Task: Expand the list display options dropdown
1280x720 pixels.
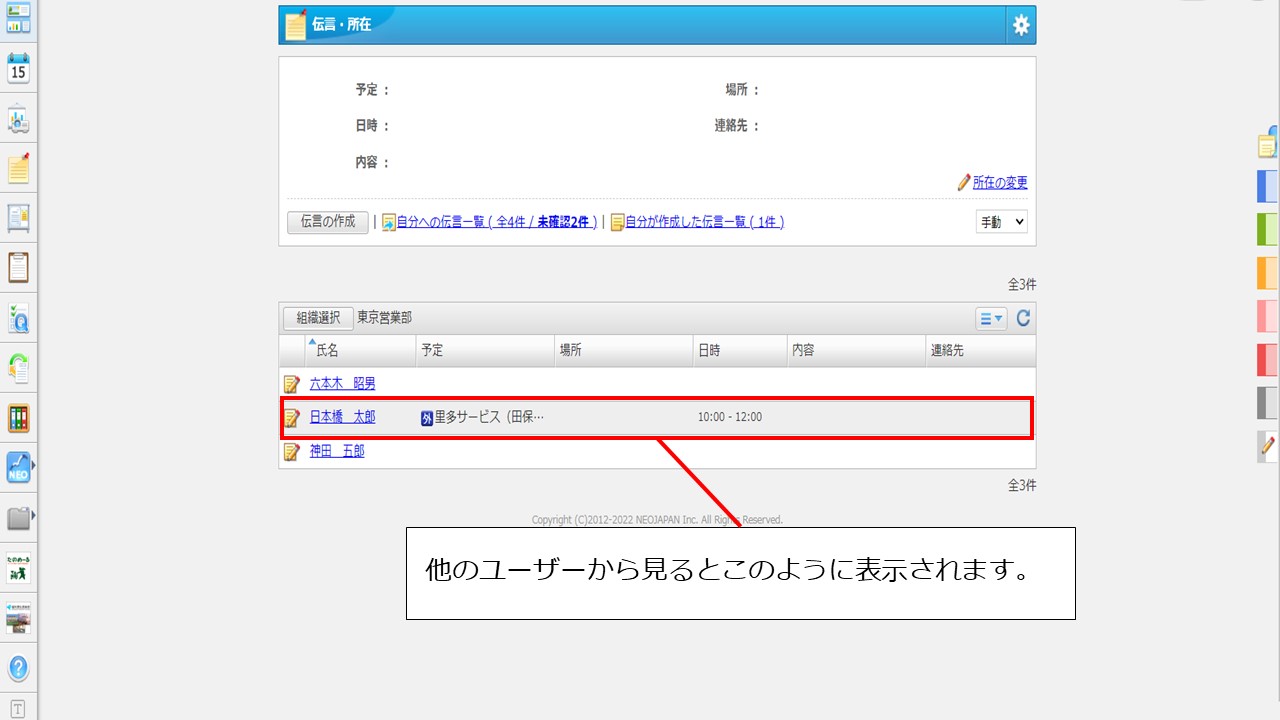Action: pyautogui.click(x=991, y=319)
